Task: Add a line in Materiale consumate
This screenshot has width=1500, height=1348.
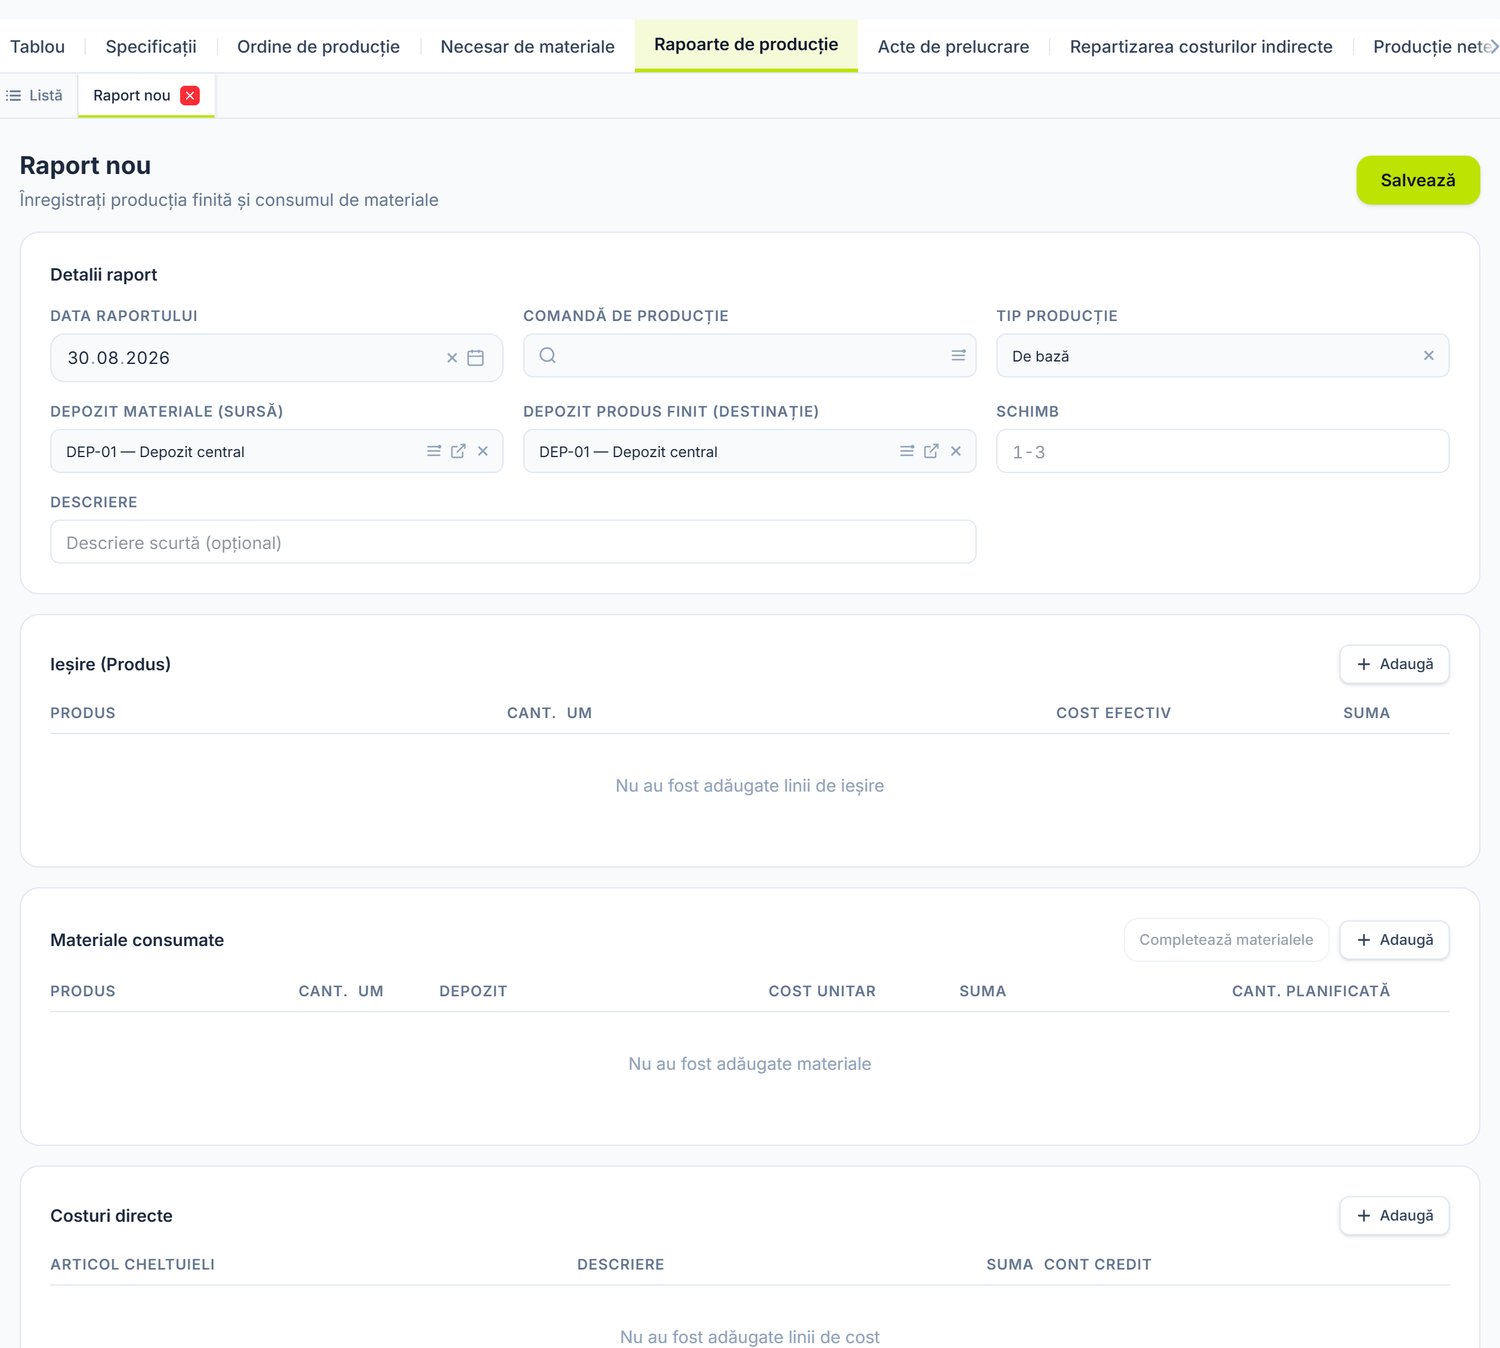Action: pos(1394,940)
